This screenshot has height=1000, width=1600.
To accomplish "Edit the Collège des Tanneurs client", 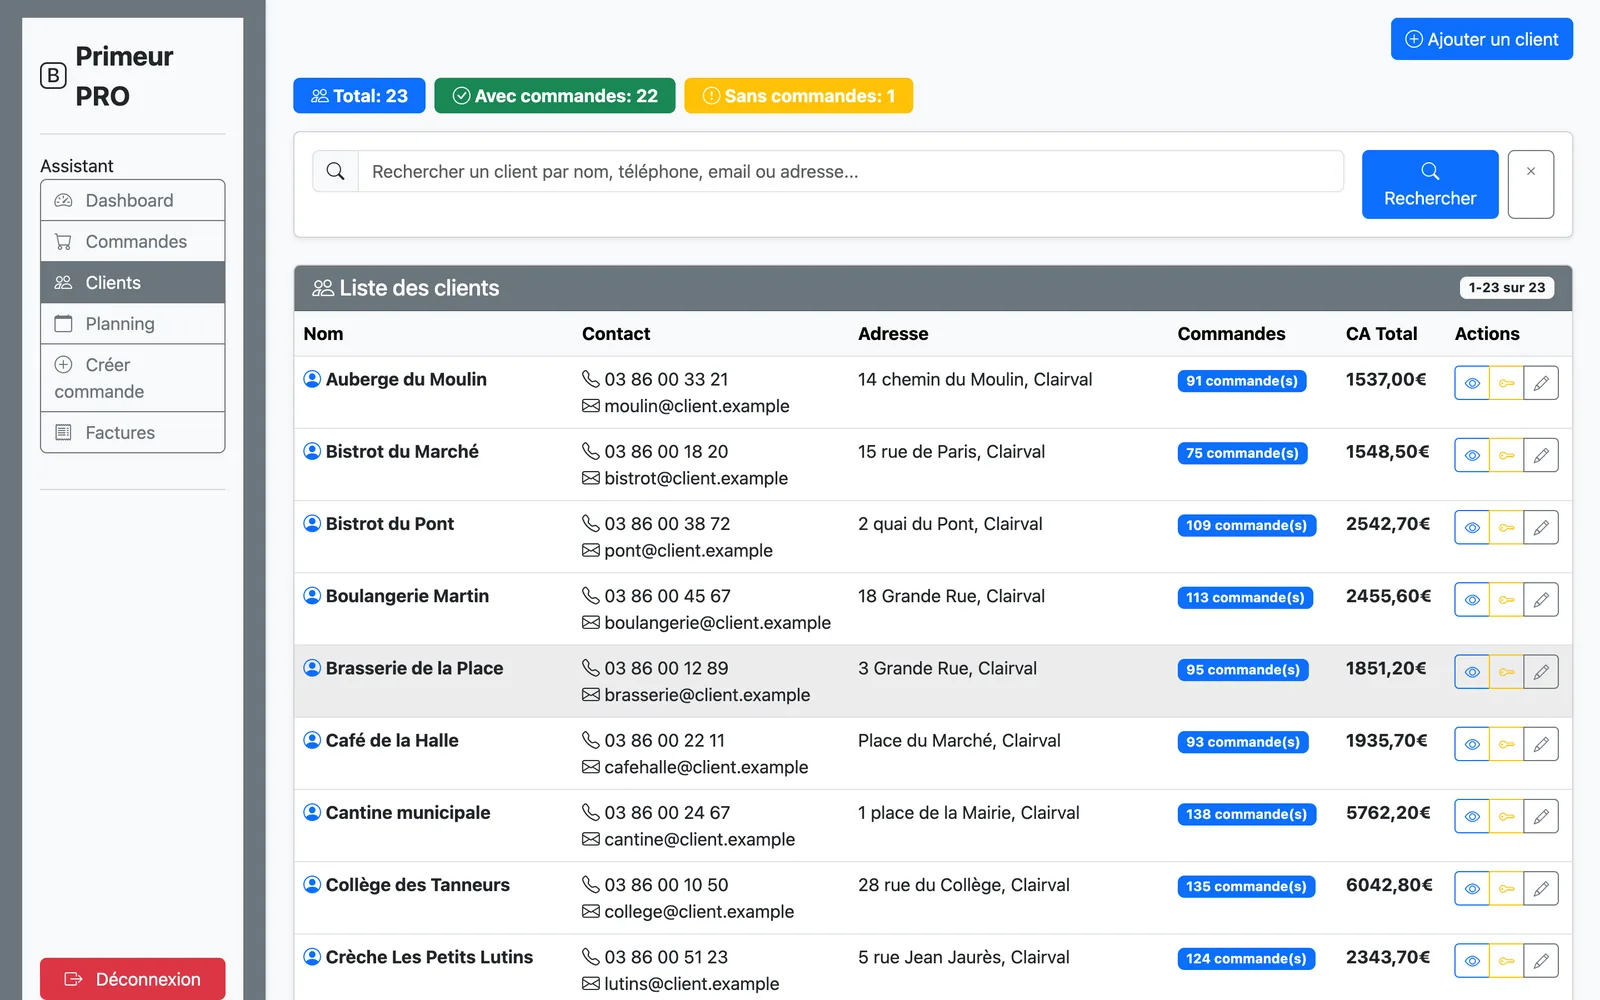I will (x=1541, y=888).
